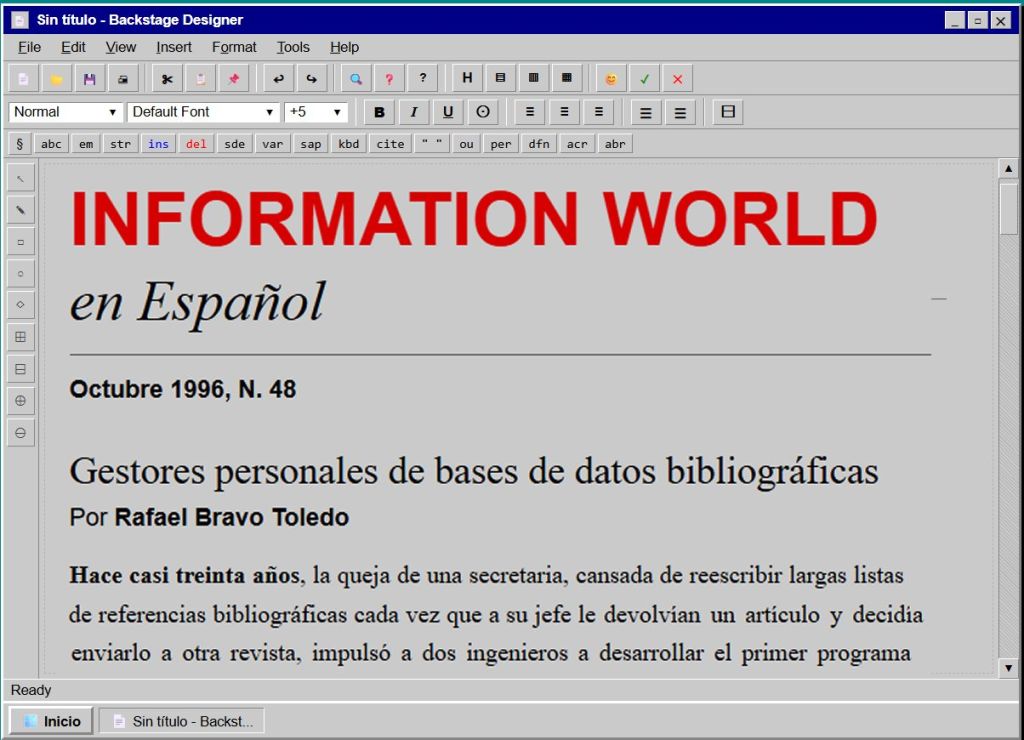The width and height of the screenshot is (1024, 740).
Task: Click the print icon in toolbar
Action: [x=123, y=79]
